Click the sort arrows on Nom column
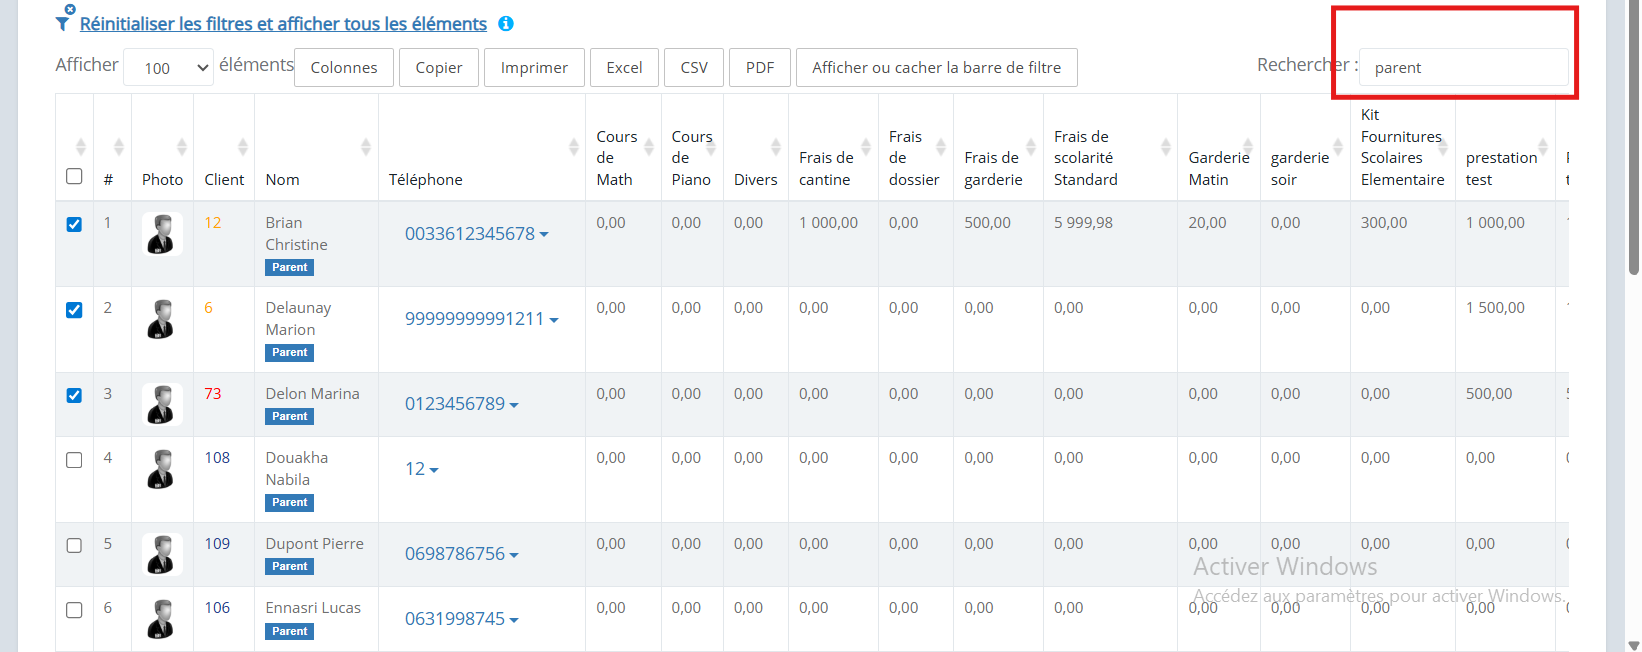1642x652 pixels. click(x=366, y=147)
